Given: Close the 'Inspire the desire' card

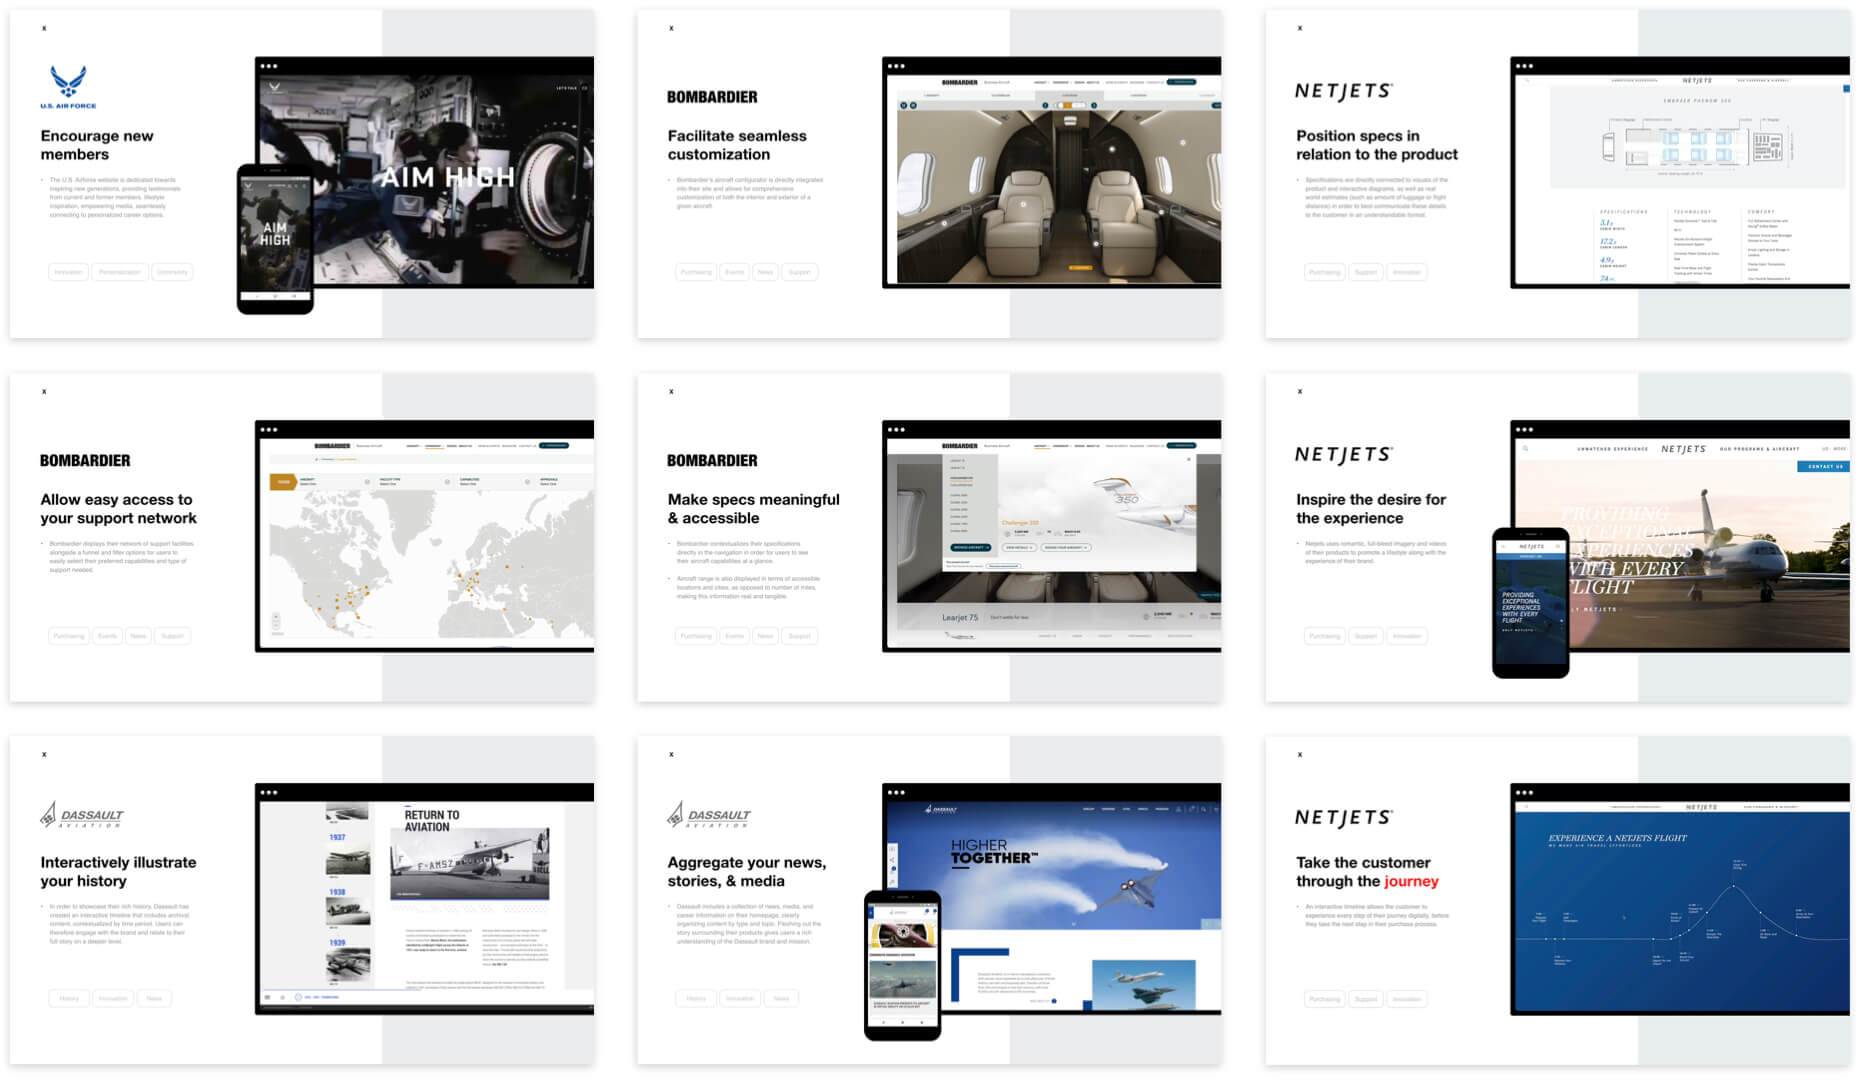Looking at the screenshot, I should pos(1299,391).
